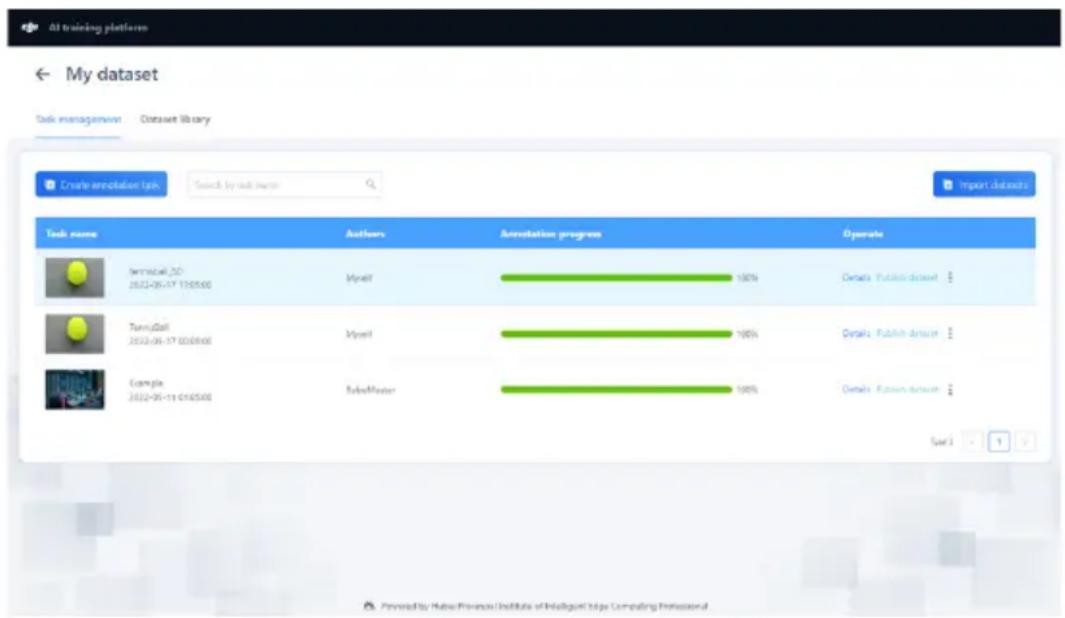
Task: Open more options menu for Example row
Action: pos(950,390)
